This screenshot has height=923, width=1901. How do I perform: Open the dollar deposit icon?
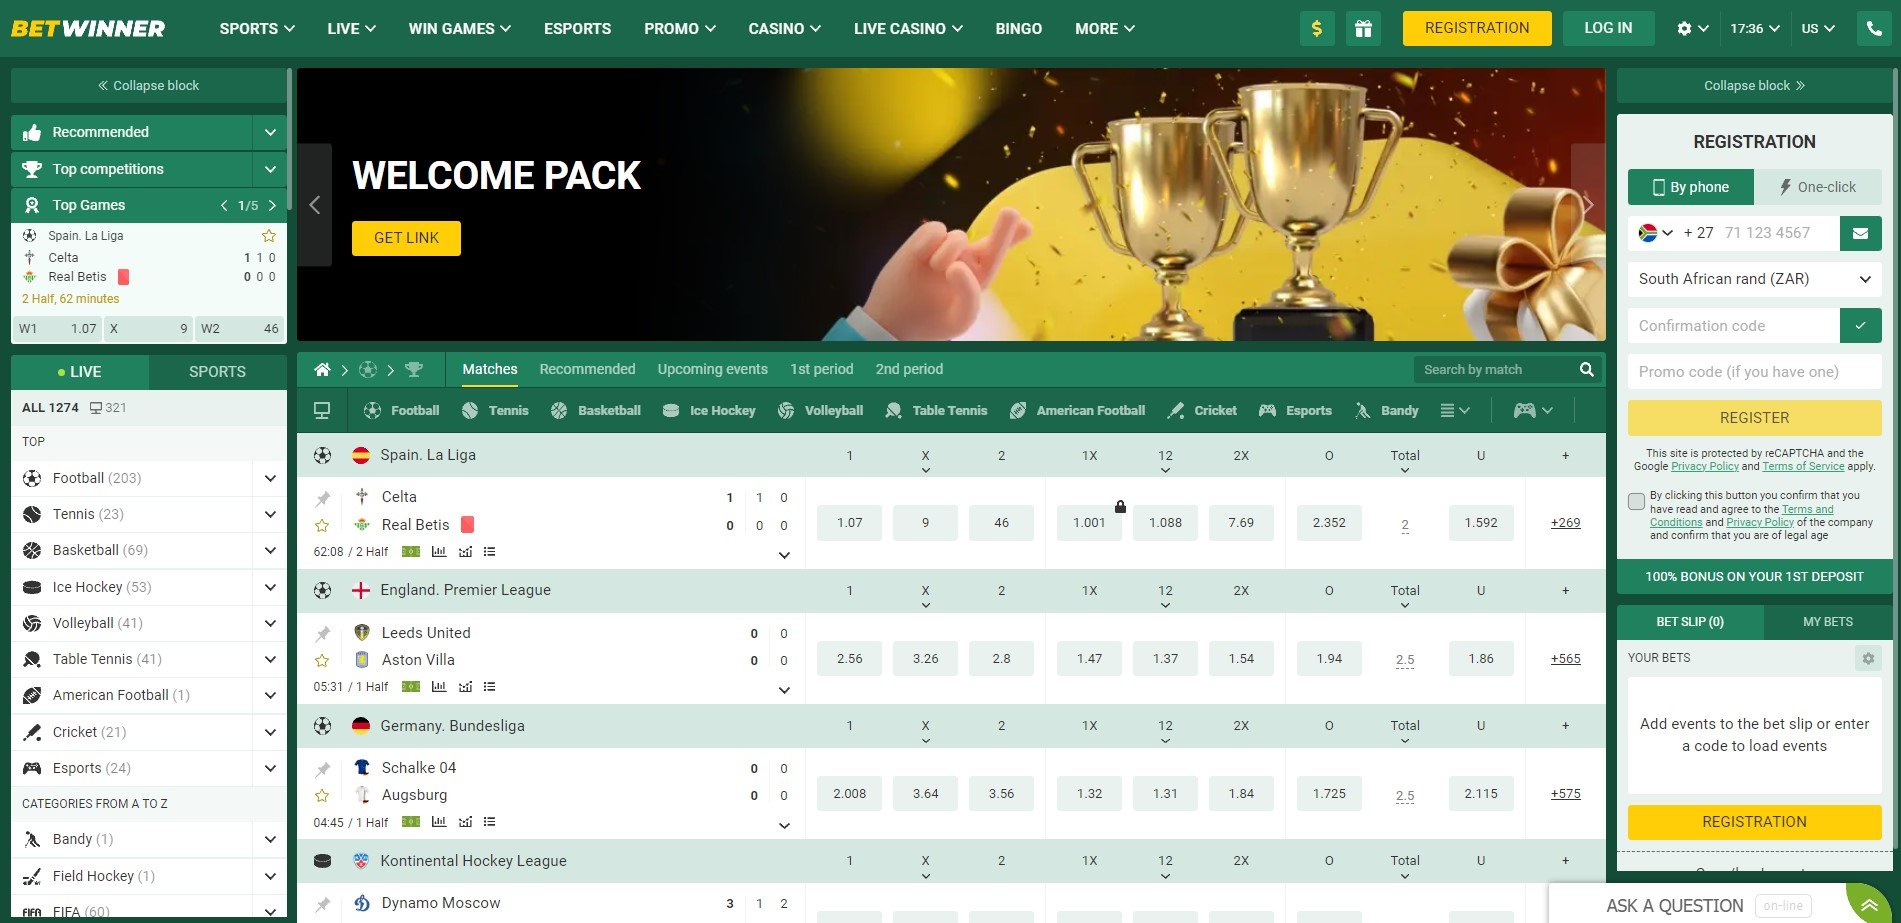pos(1317,28)
